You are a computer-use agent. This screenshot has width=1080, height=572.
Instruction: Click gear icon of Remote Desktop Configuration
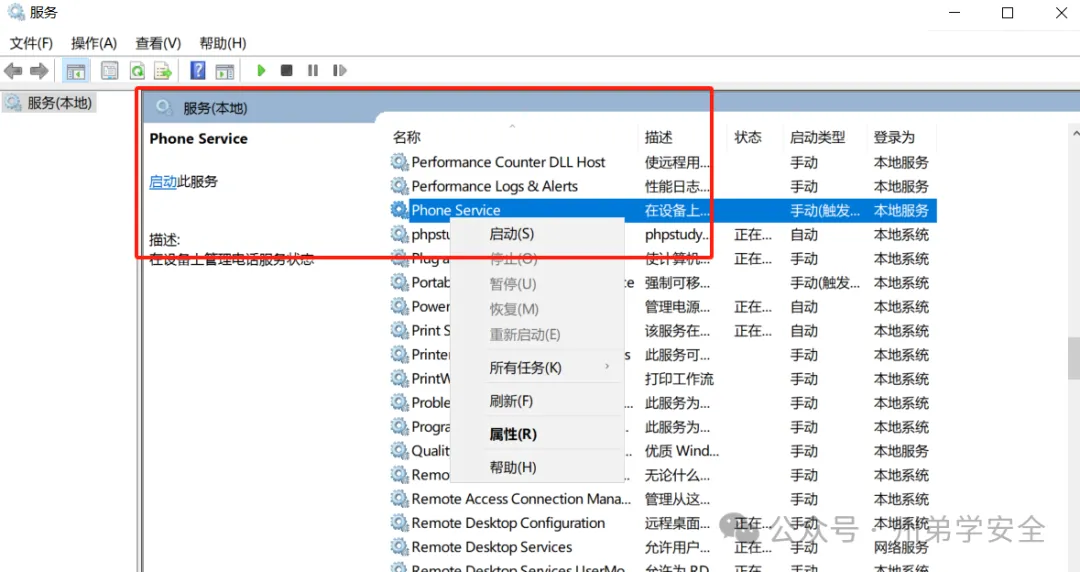(x=399, y=523)
